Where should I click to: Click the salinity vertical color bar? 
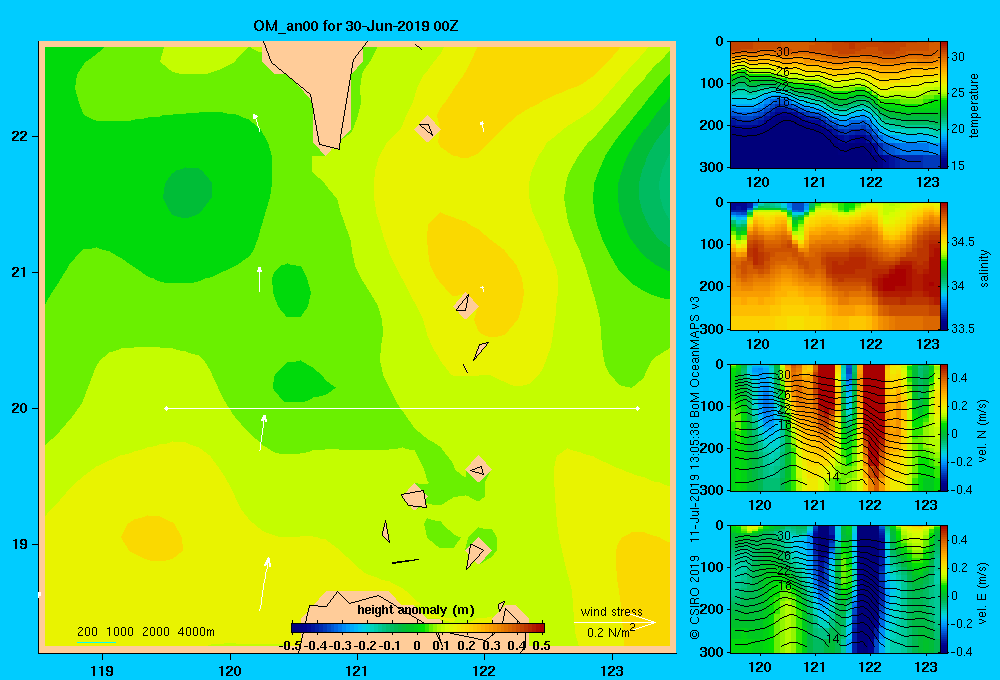[x=944, y=266]
